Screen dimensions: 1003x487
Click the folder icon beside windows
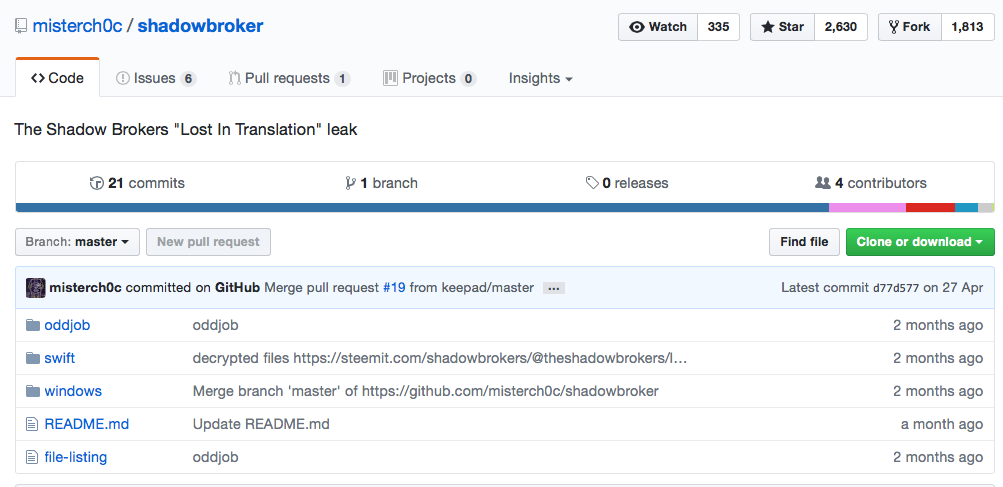pos(33,391)
